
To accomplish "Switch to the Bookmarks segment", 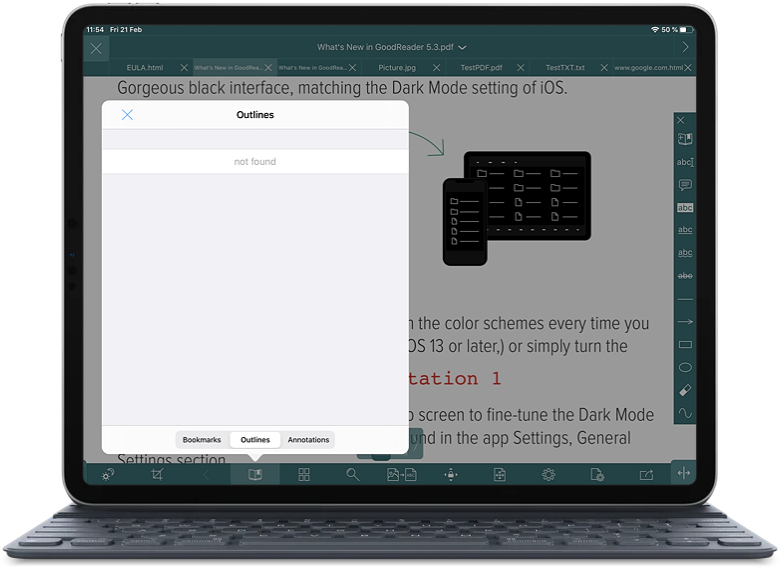I will pyautogui.click(x=202, y=440).
